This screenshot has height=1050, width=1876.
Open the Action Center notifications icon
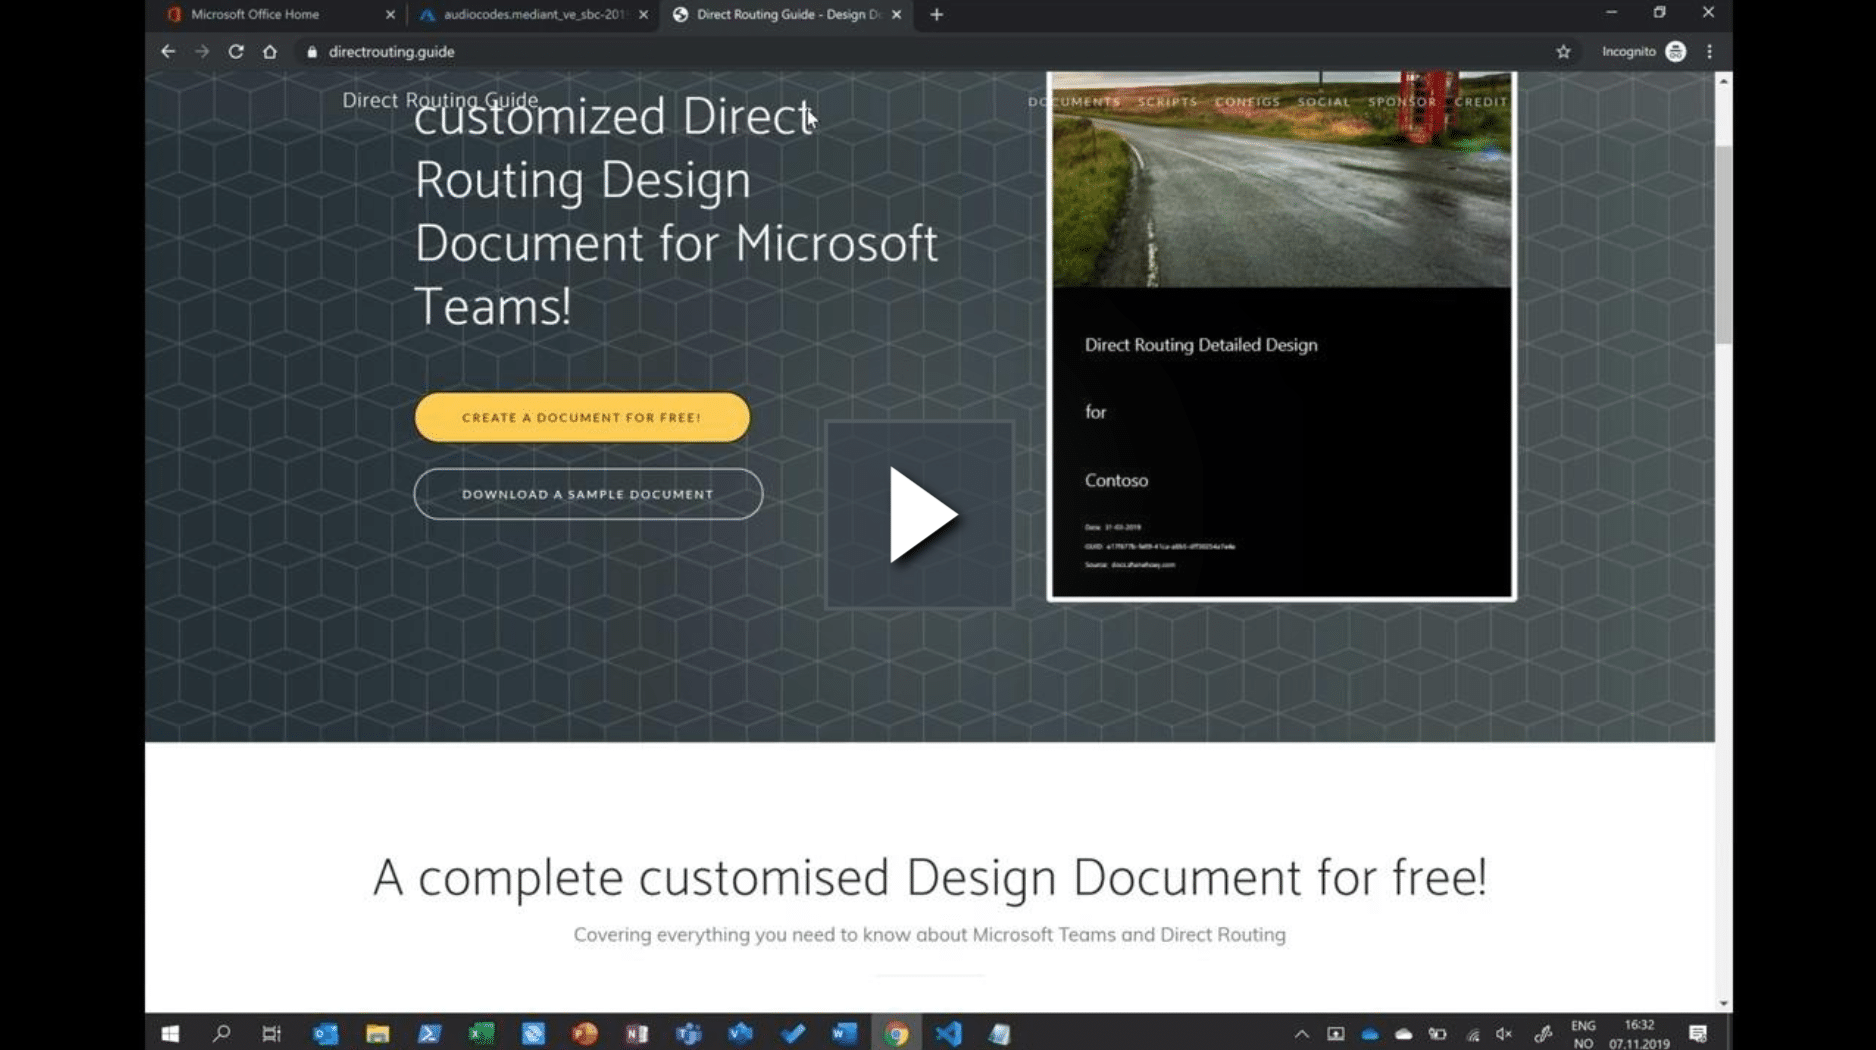1698,1034
